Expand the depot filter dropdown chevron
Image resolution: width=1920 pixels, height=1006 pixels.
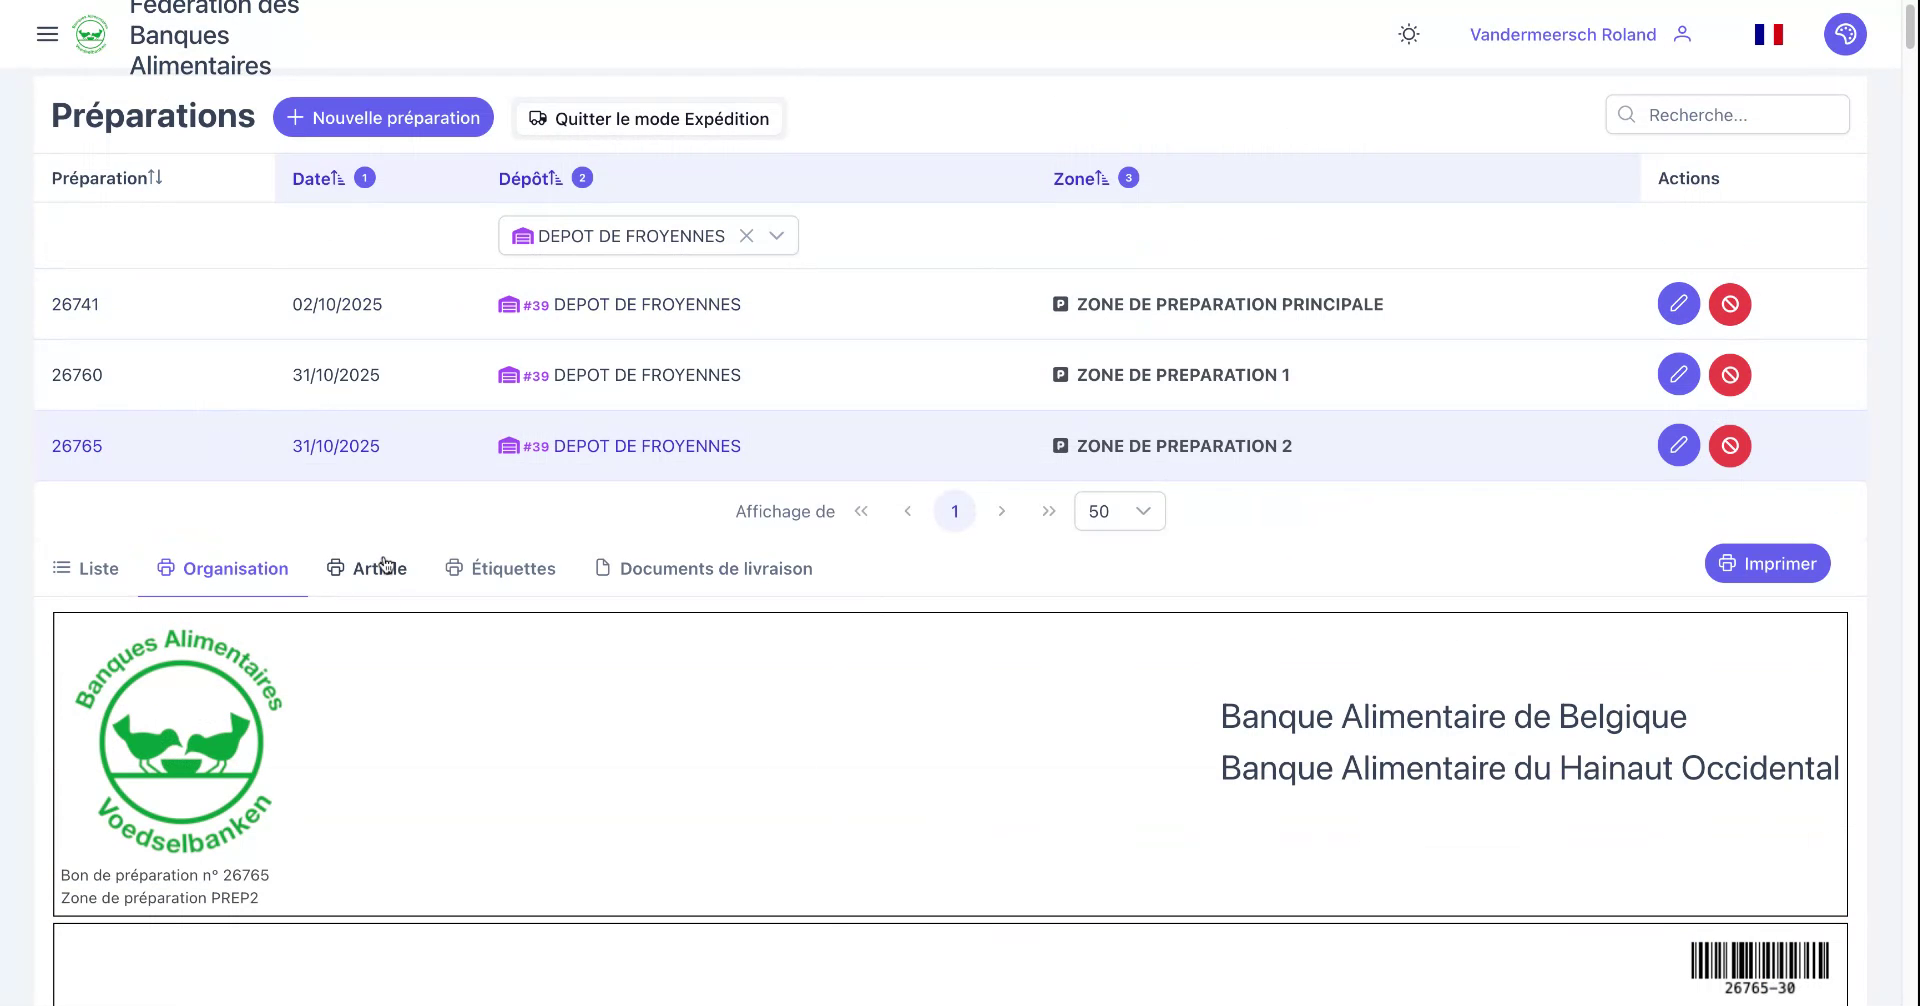(x=777, y=236)
